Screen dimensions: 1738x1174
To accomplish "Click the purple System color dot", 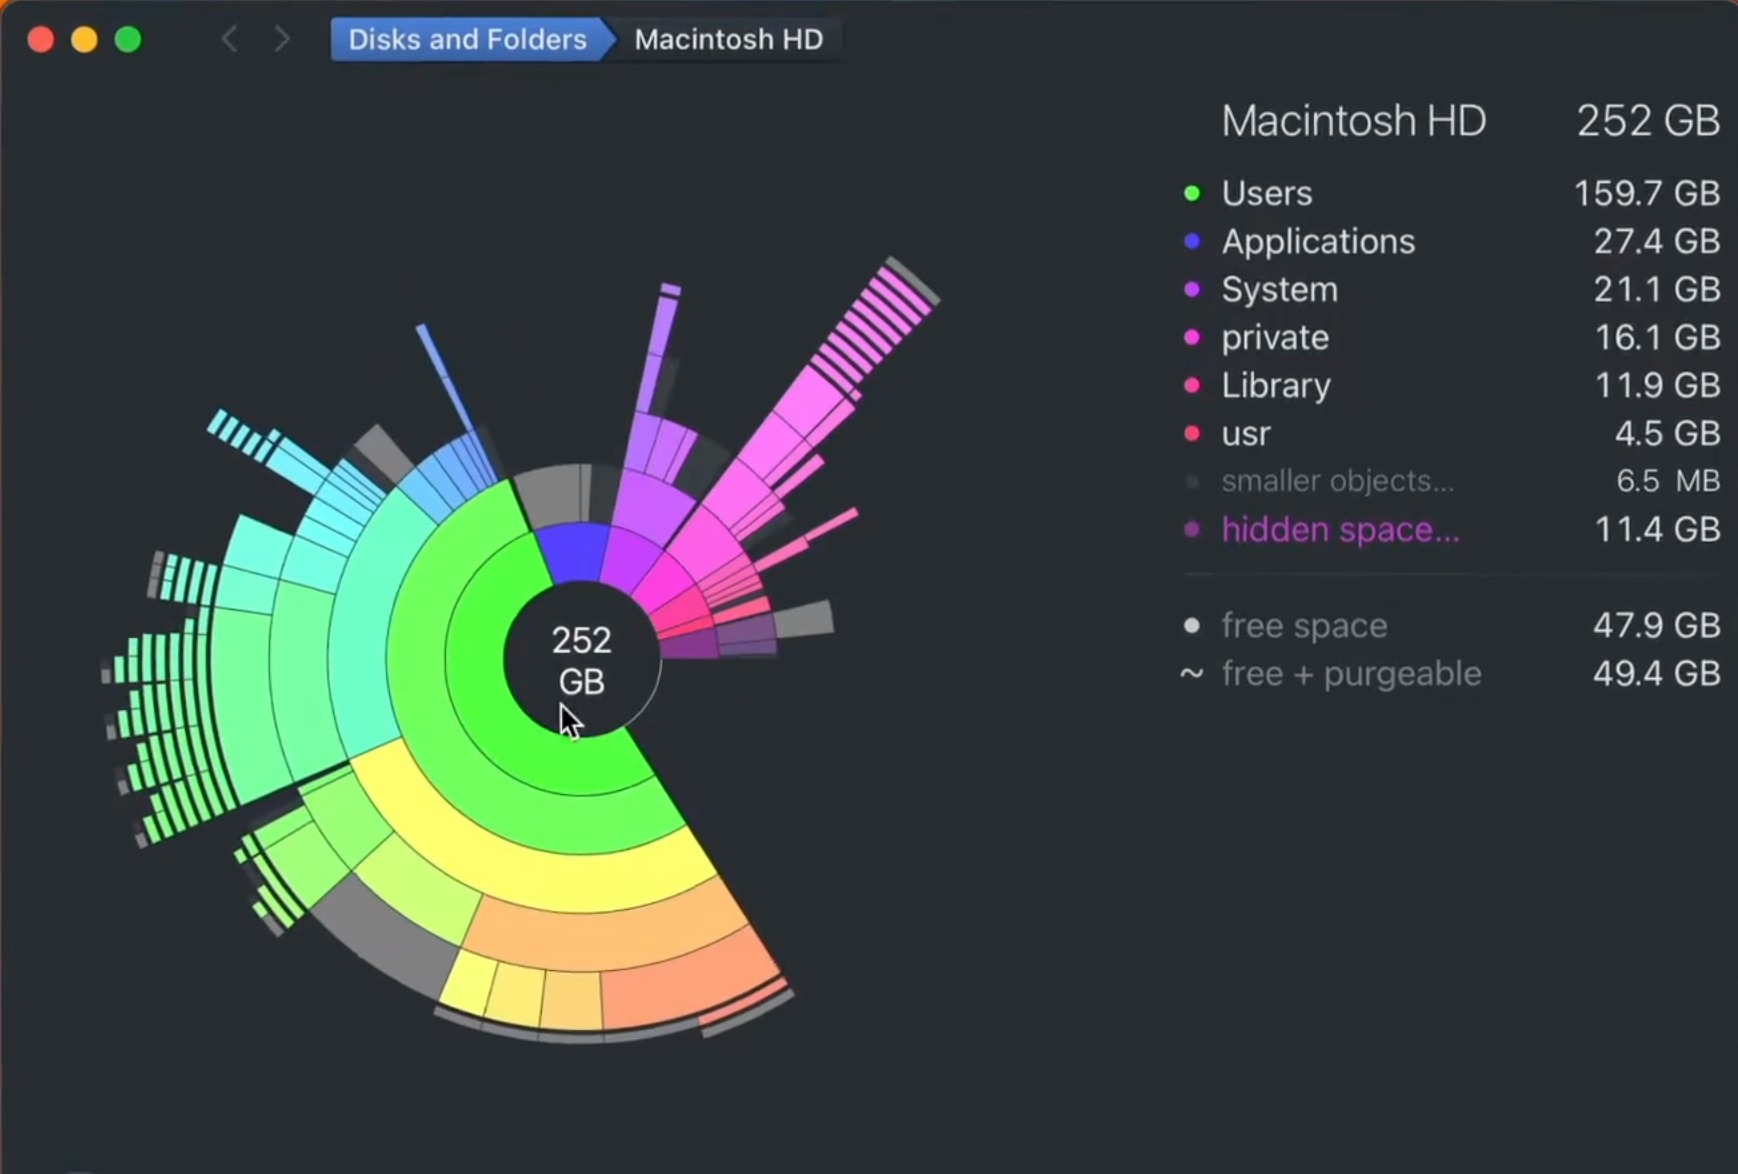I will [1192, 289].
